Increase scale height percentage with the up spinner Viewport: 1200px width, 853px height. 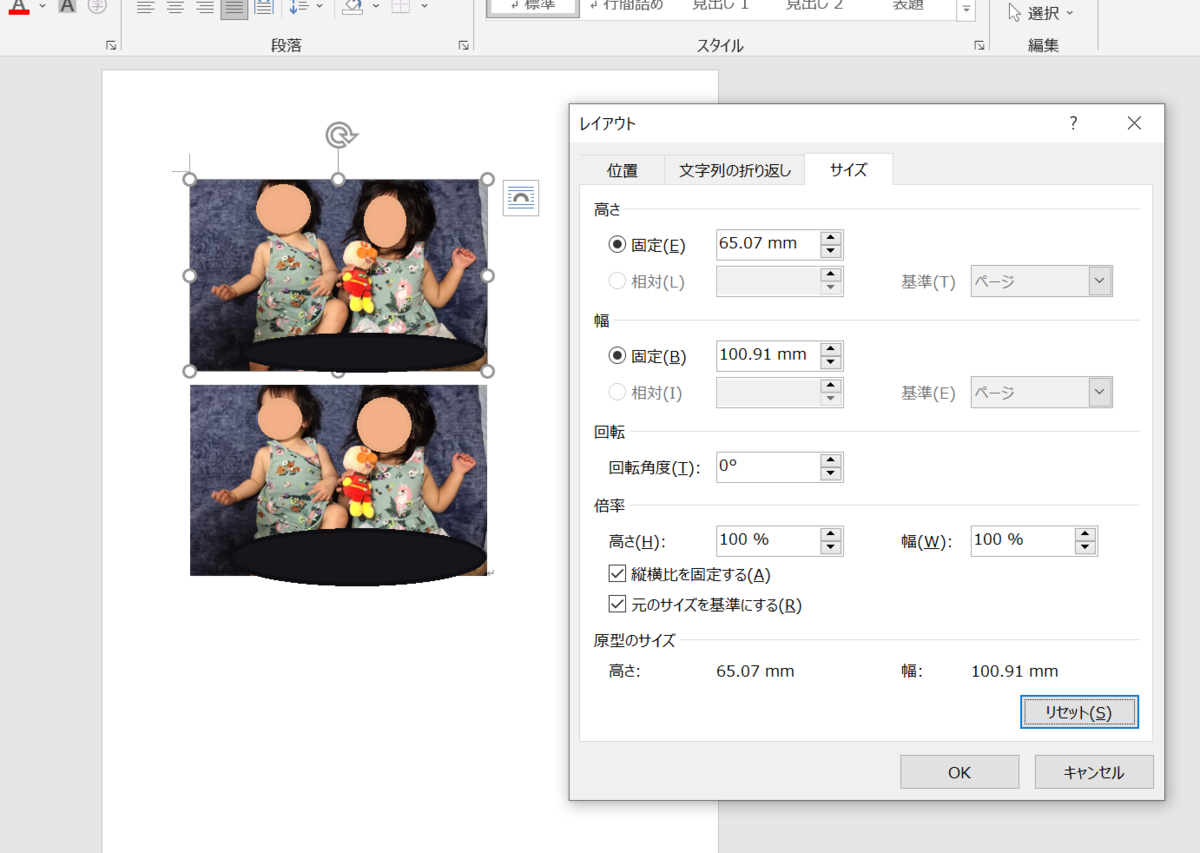[x=831, y=534]
